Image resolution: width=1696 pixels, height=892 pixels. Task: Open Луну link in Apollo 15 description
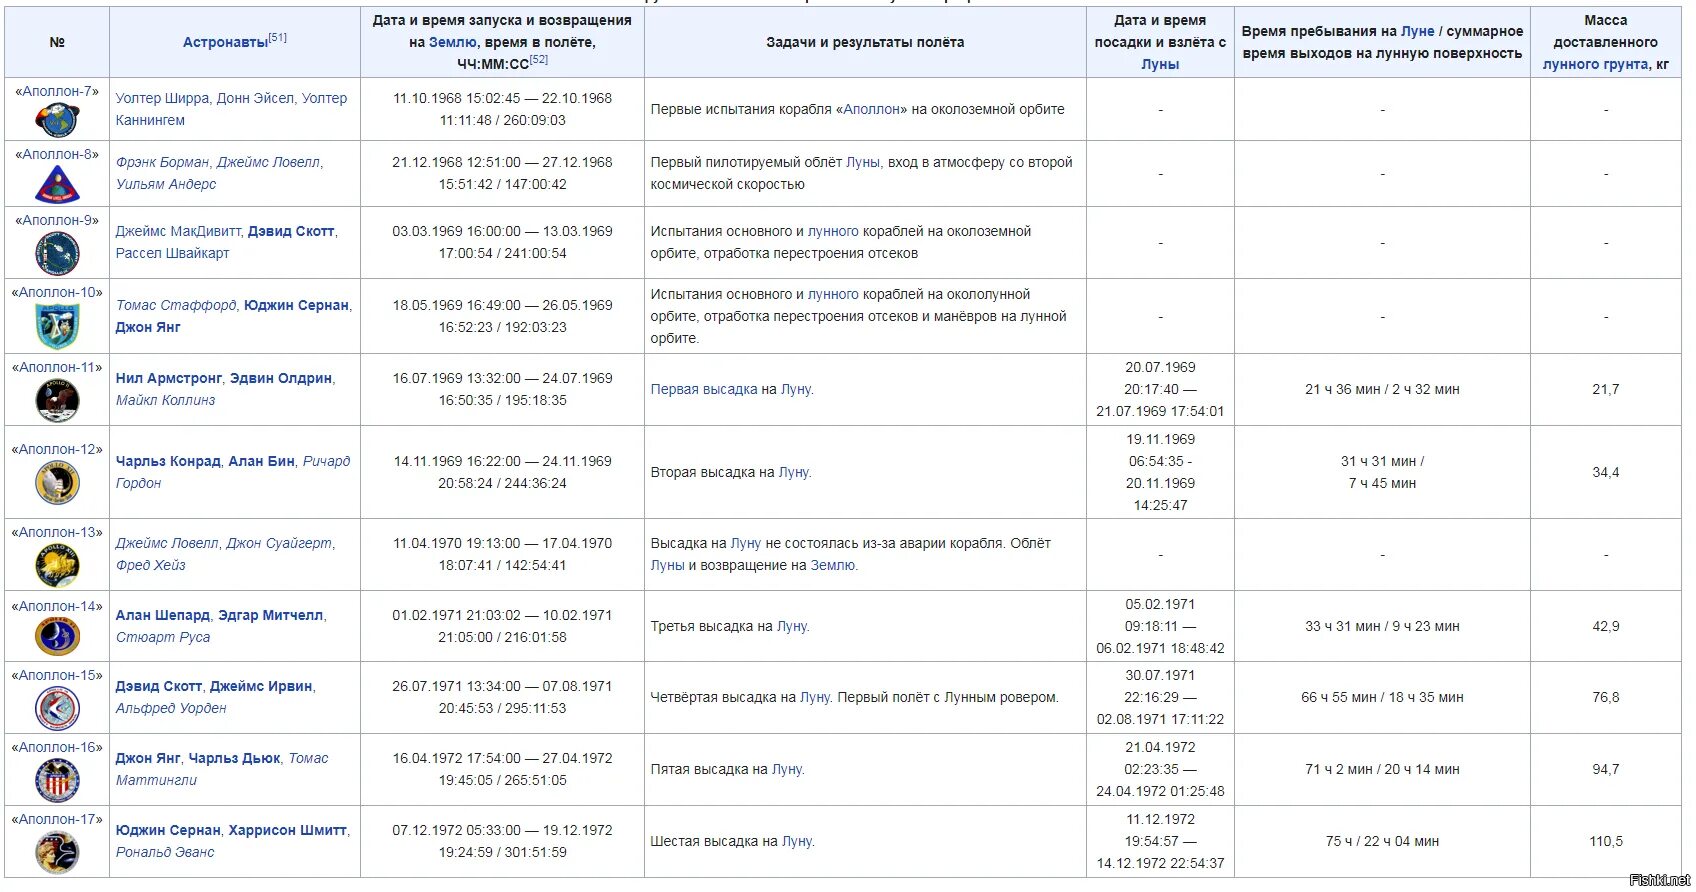pos(815,697)
